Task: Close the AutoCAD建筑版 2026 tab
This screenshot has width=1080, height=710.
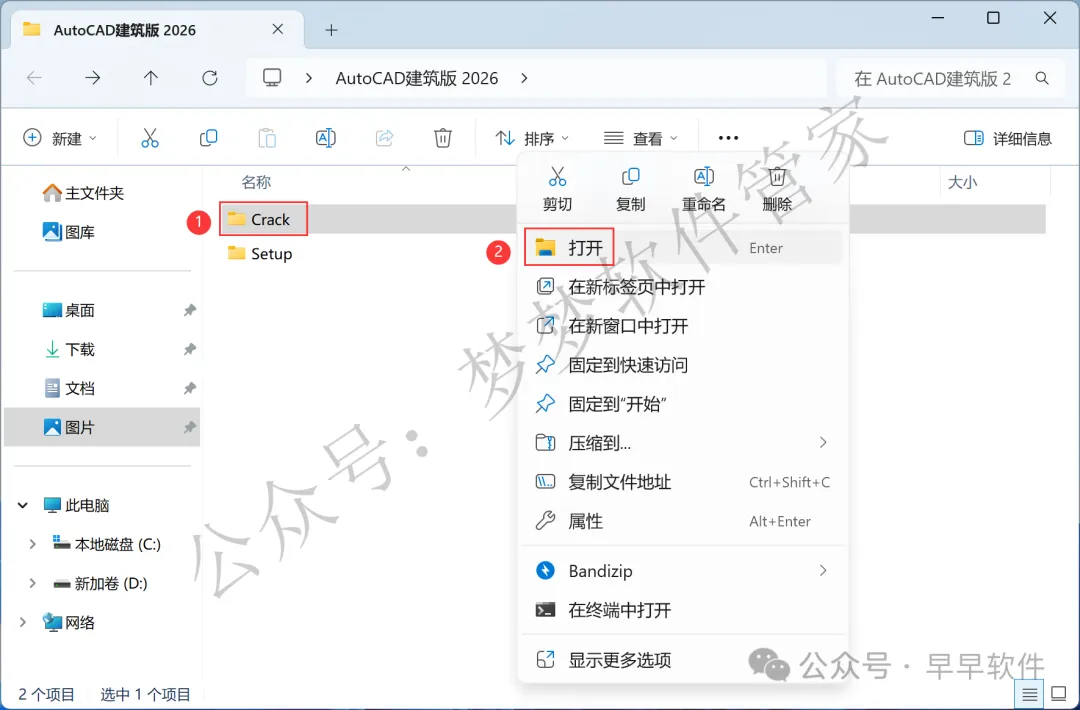Action: 278,29
